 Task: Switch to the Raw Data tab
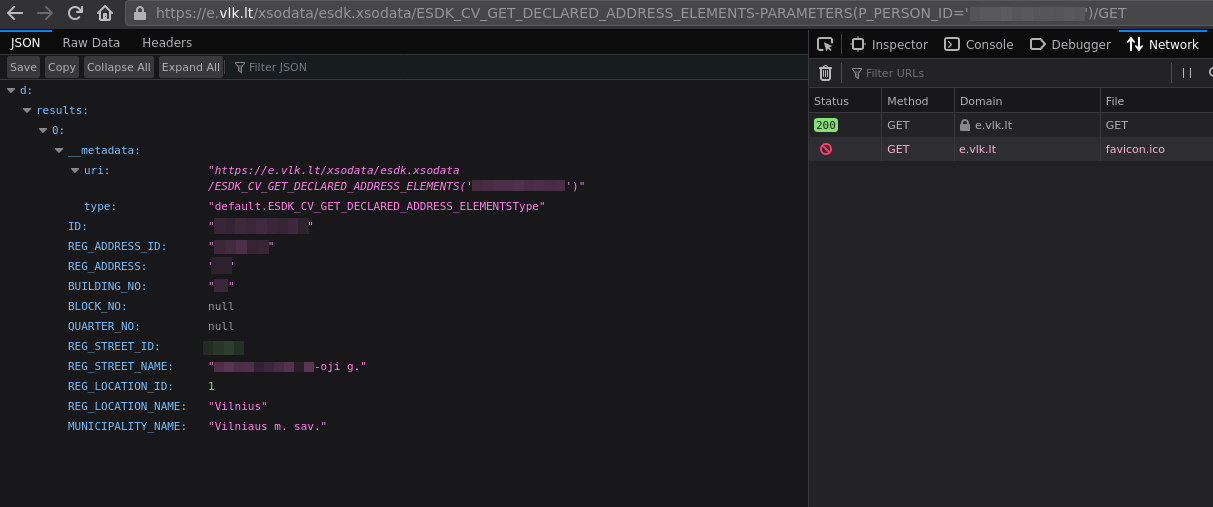point(91,43)
